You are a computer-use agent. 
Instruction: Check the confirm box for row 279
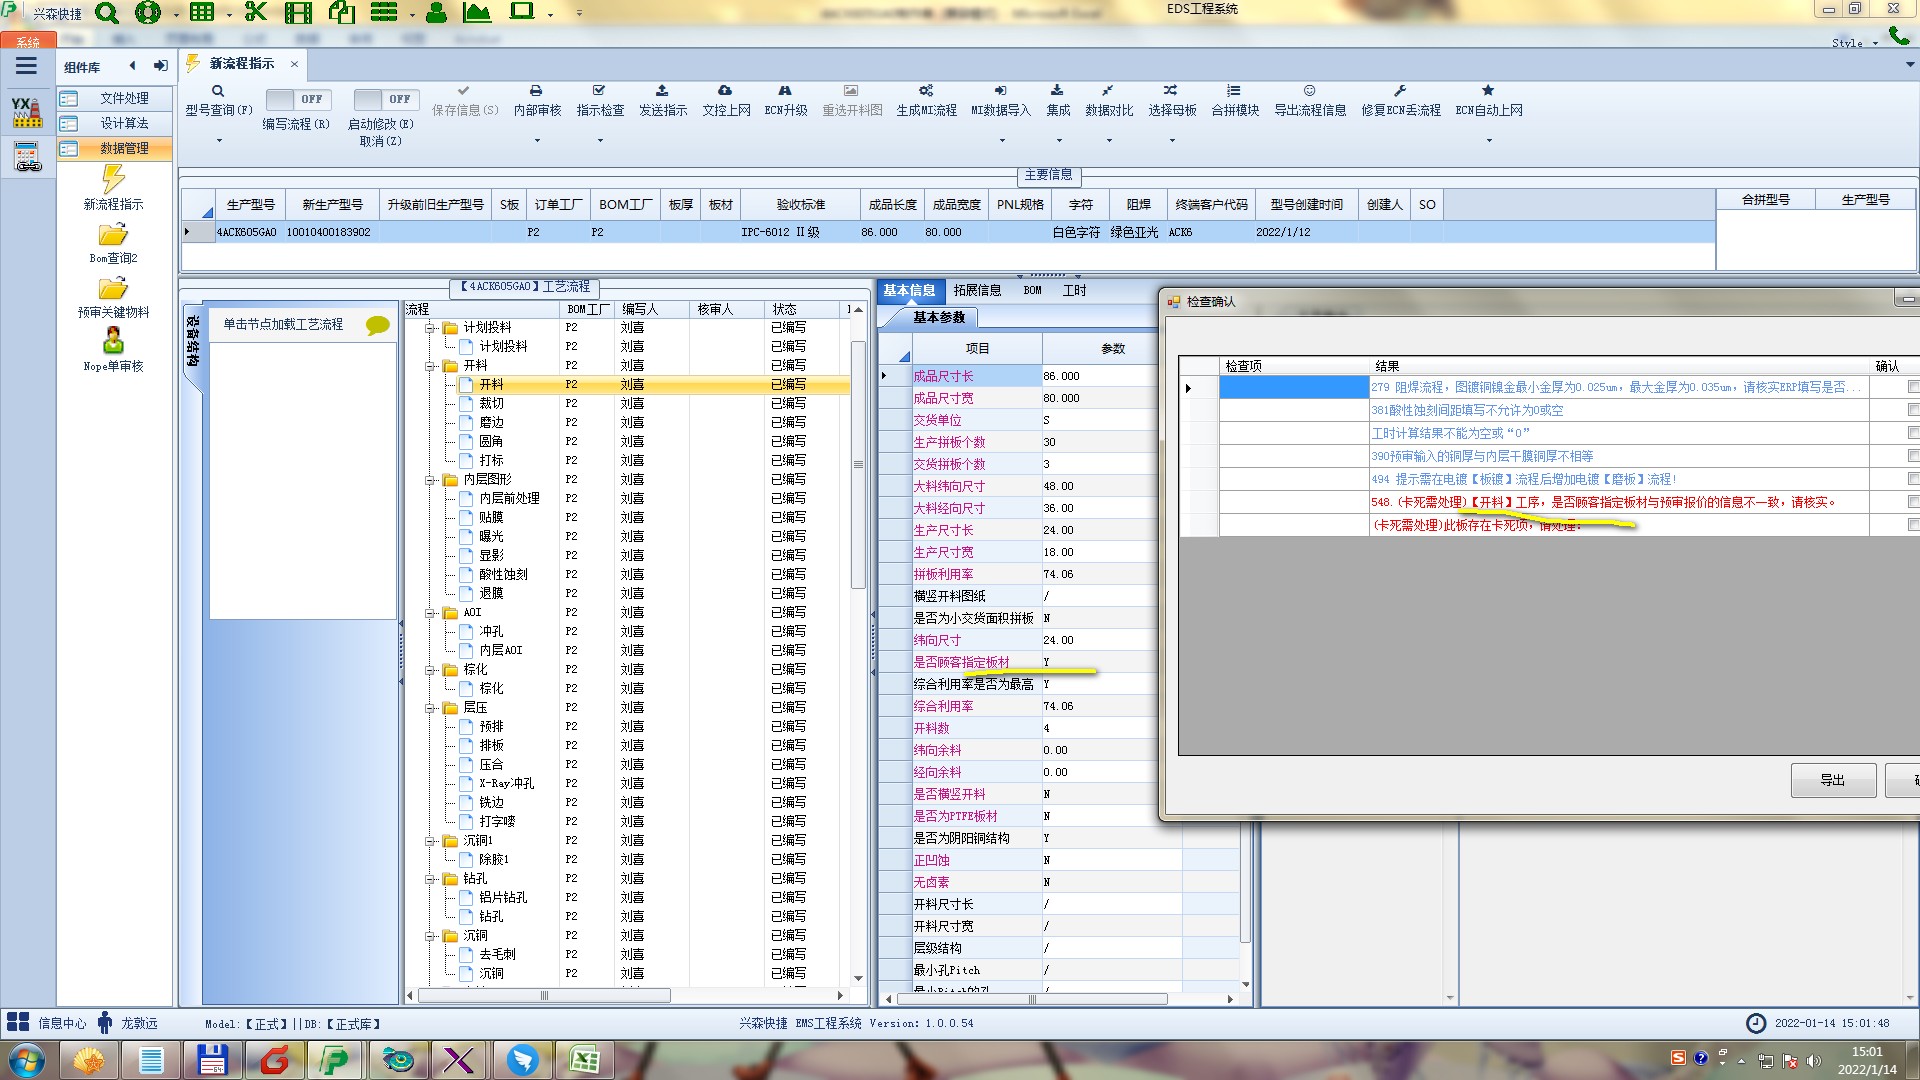point(1912,387)
